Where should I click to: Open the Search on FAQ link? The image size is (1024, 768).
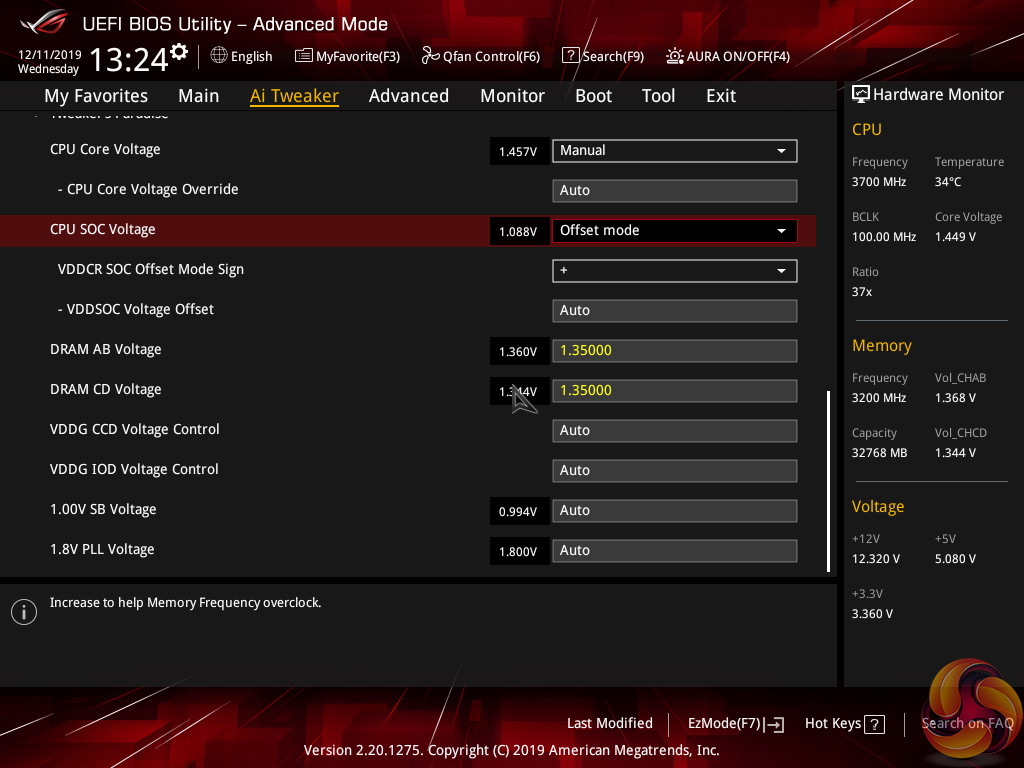pos(967,723)
